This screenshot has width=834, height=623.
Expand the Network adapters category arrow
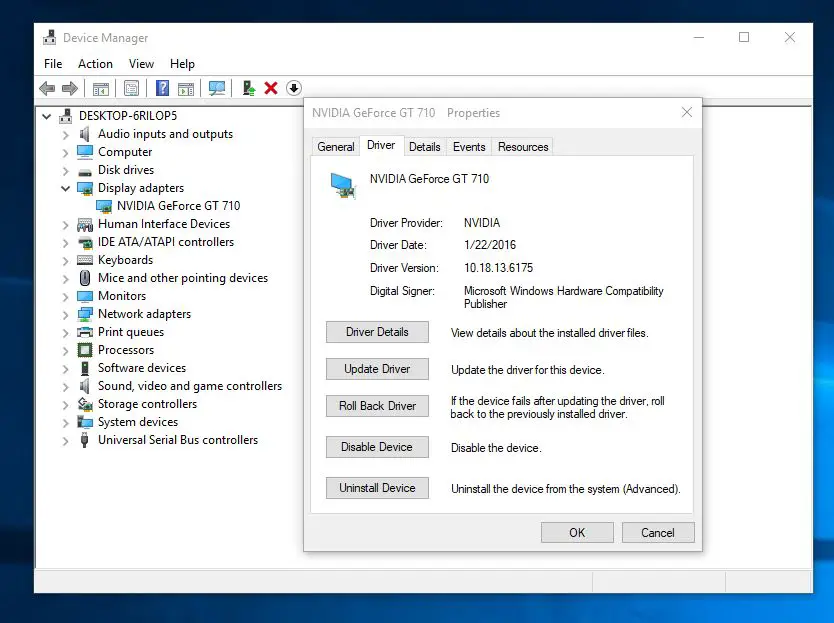[65, 315]
